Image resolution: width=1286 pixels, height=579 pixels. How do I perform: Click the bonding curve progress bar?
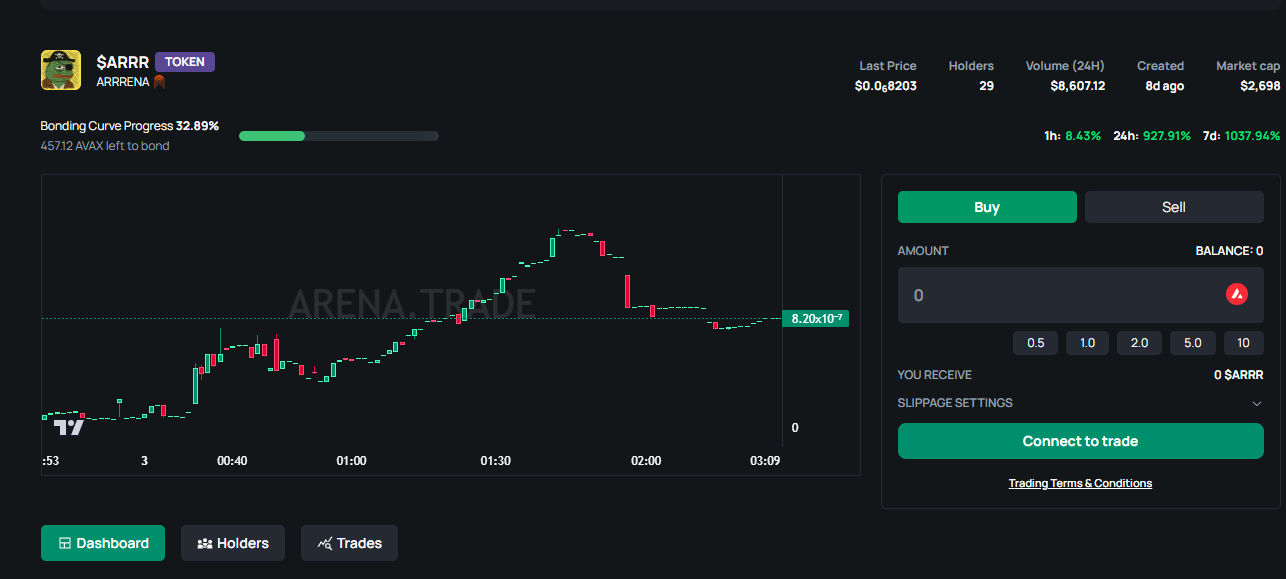point(338,136)
